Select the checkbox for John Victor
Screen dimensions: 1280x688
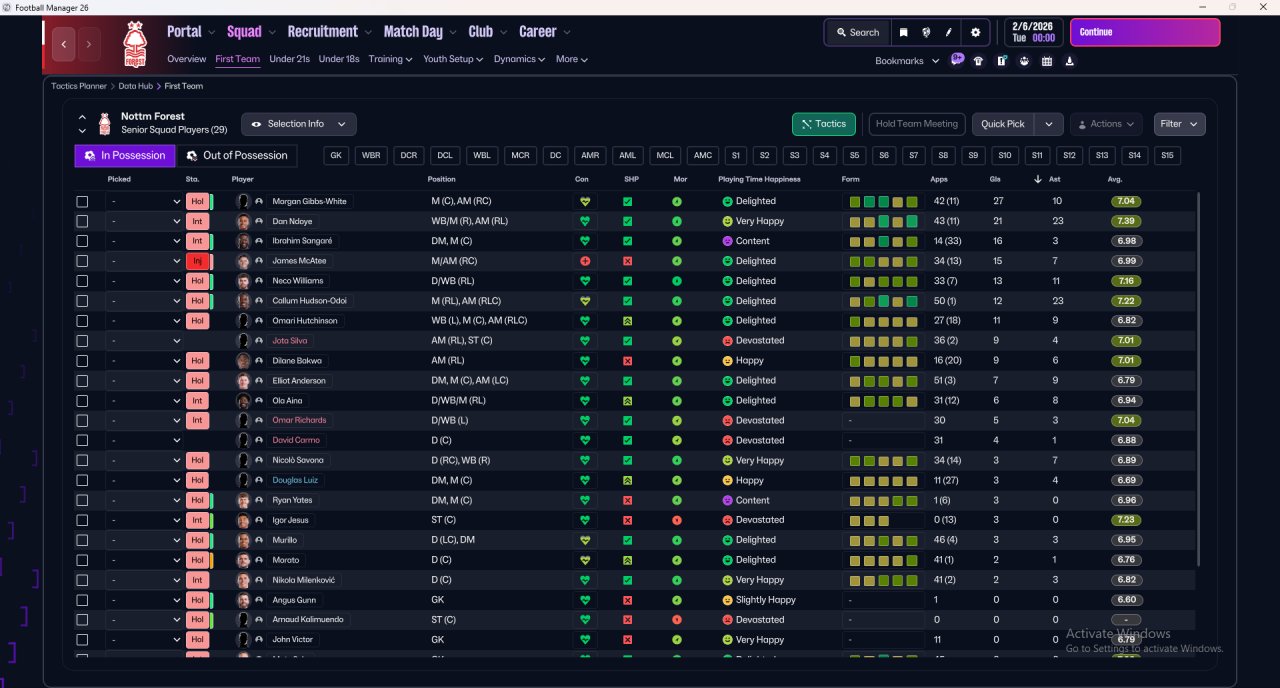[82, 640]
